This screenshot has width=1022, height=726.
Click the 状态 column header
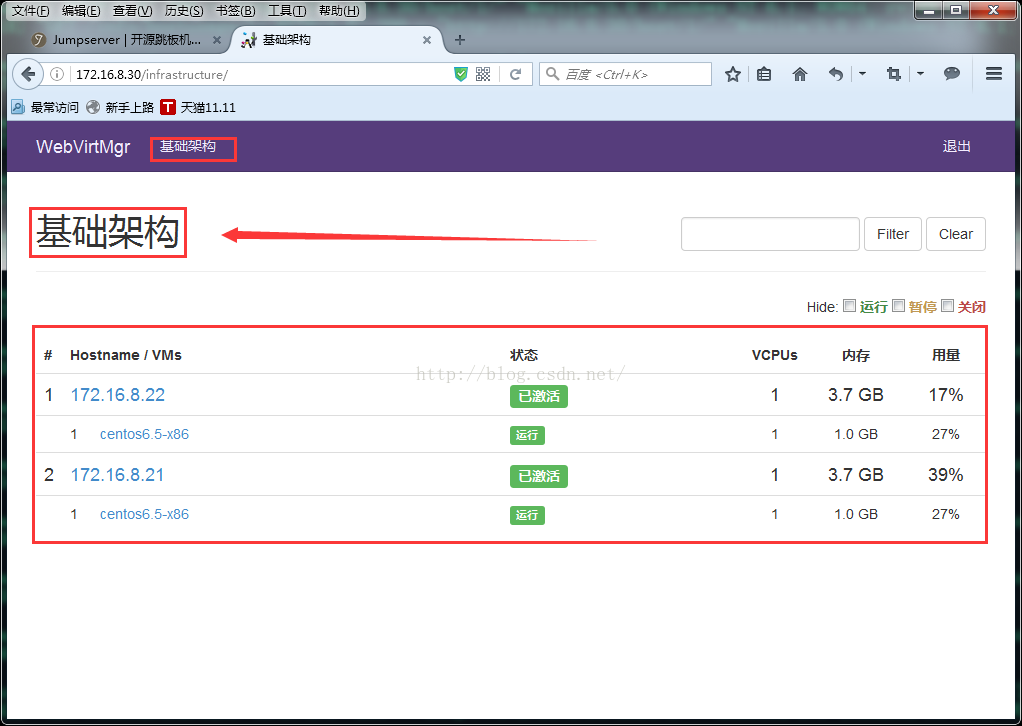click(x=524, y=355)
